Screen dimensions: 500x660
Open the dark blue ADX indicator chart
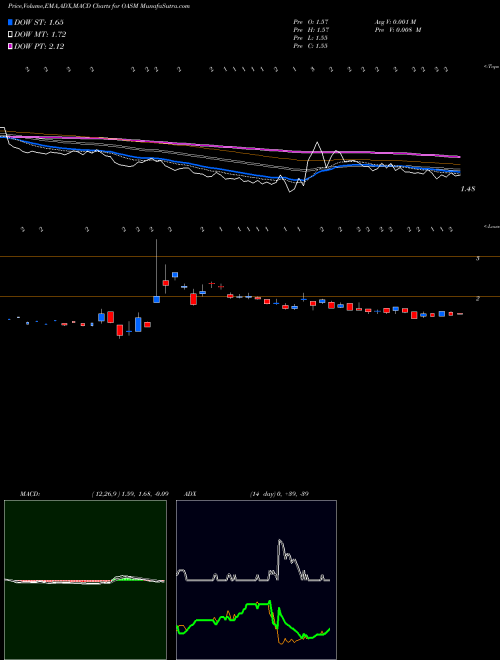[x=256, y=580]
